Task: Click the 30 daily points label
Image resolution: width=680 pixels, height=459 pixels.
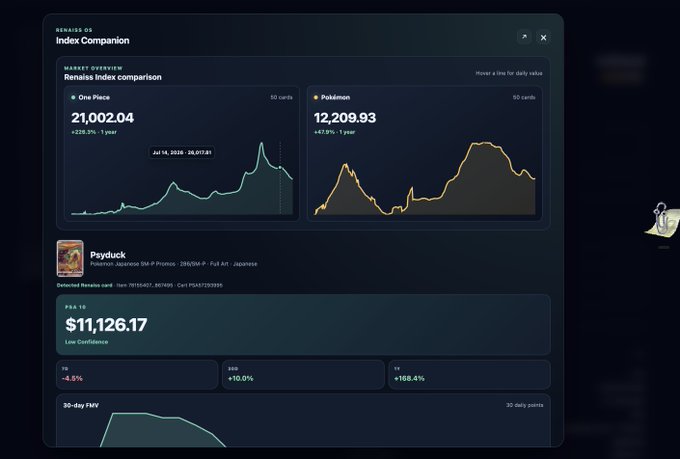Action: [524, 405]
